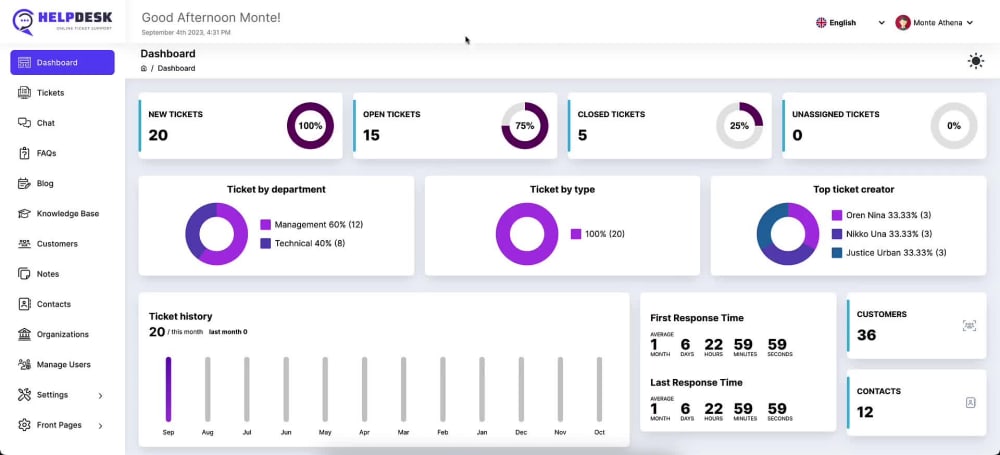Click the Management 60% legend swatch

[x=266, y=225]
